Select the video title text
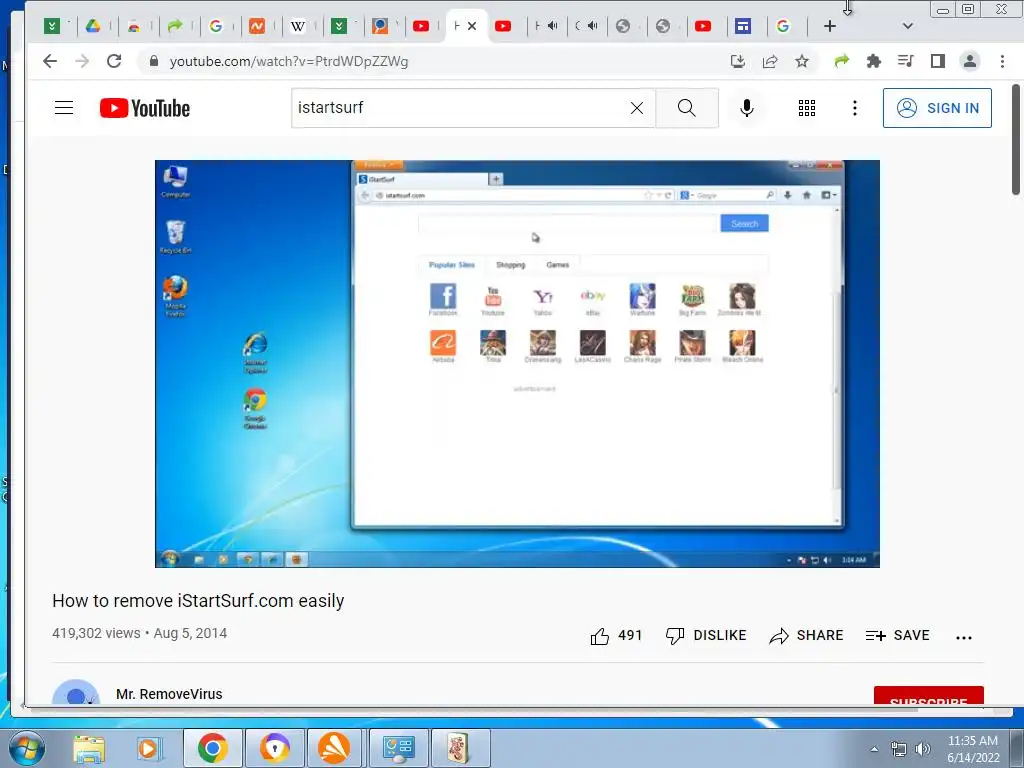The width and height of the screenshot is (1024, 768). pyautogui.click(x=198, y=601)
